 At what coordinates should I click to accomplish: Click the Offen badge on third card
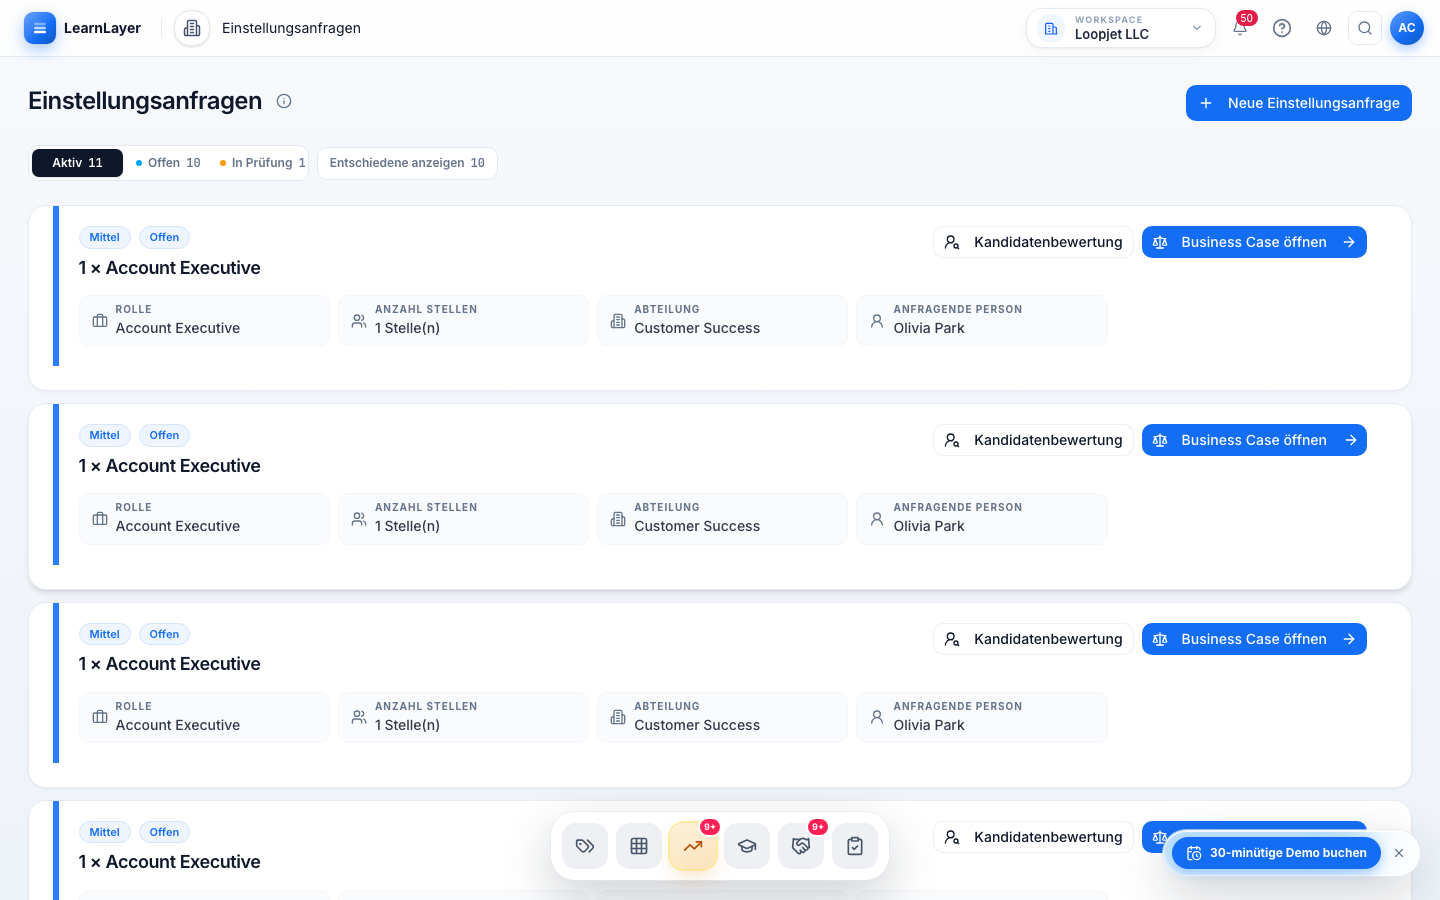click(x=164, y=634)
